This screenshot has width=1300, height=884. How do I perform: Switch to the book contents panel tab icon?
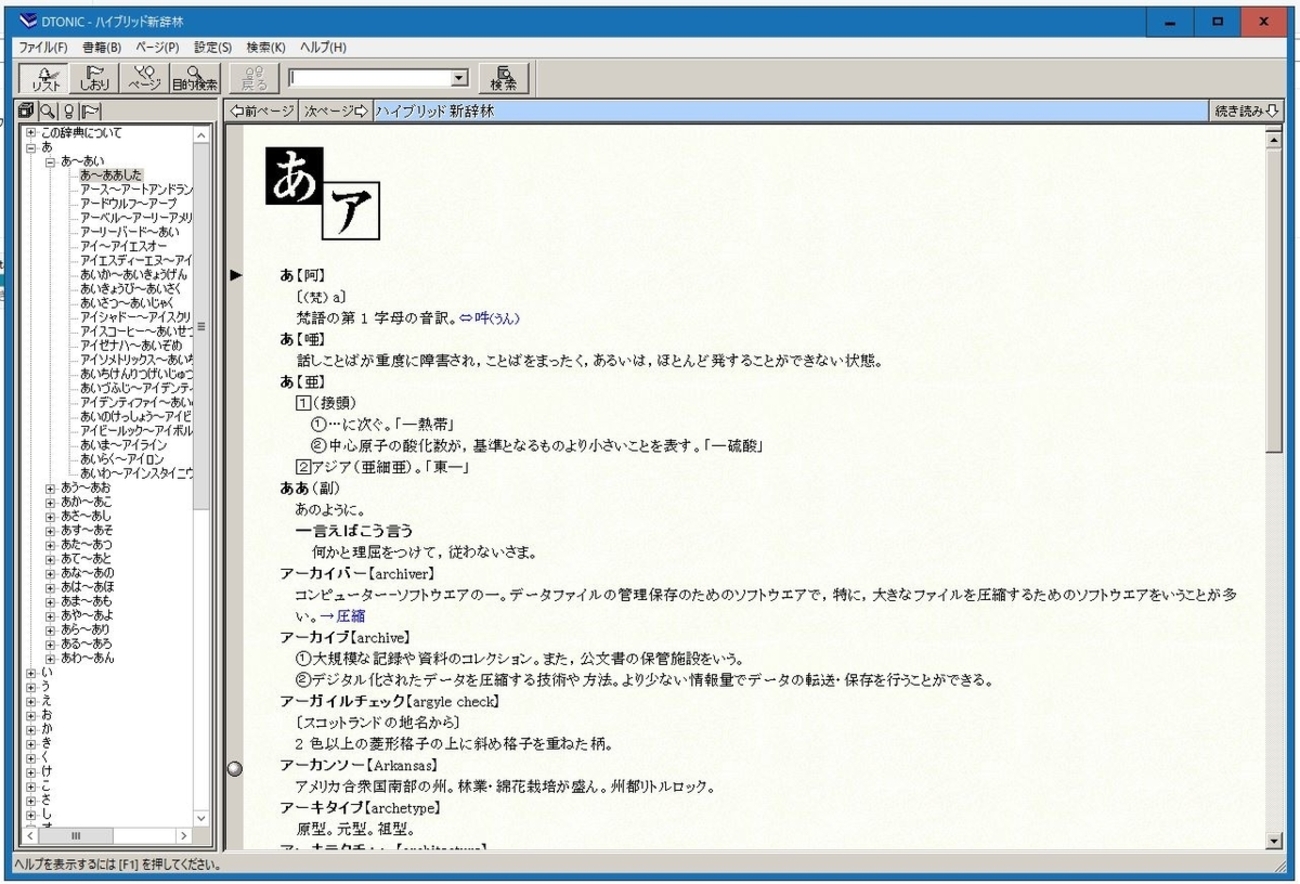click(28, 111)
